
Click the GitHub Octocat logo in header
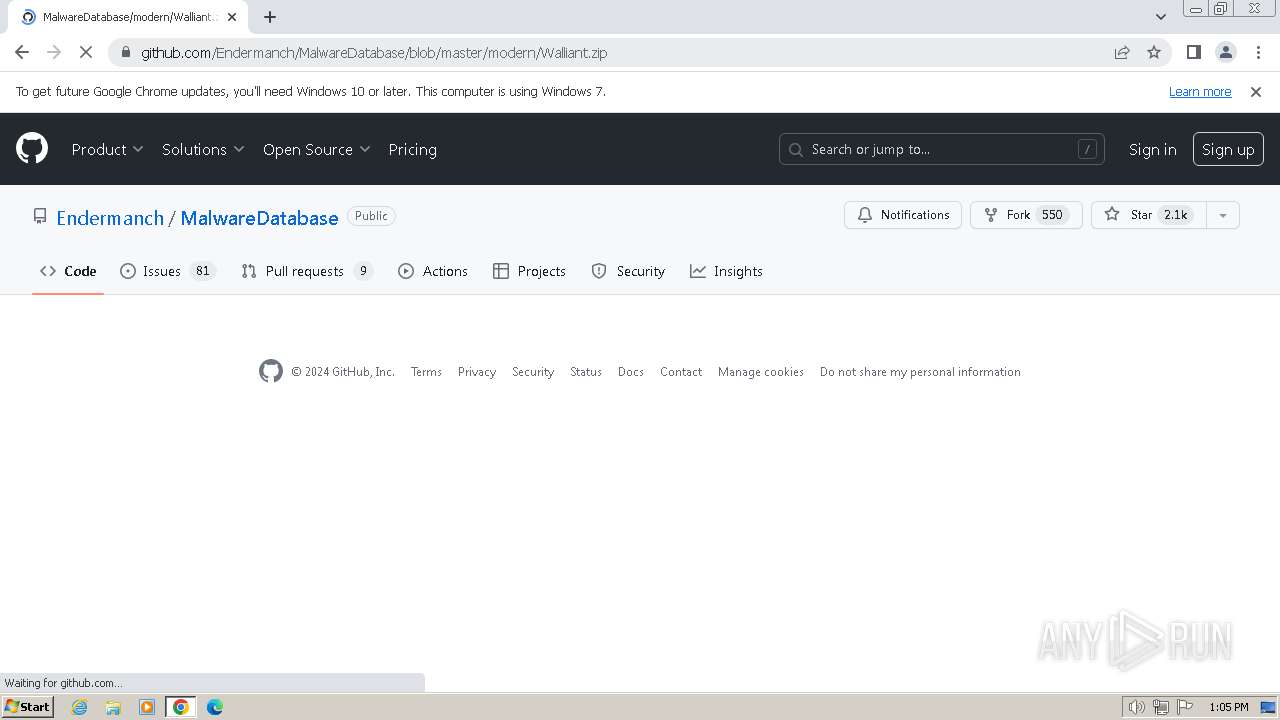tap(32, 149)
